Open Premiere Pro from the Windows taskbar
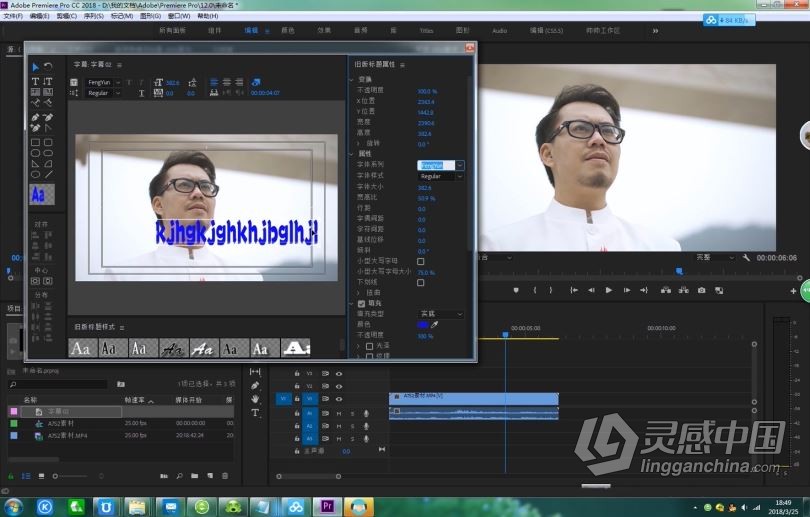 pos(327,507)
